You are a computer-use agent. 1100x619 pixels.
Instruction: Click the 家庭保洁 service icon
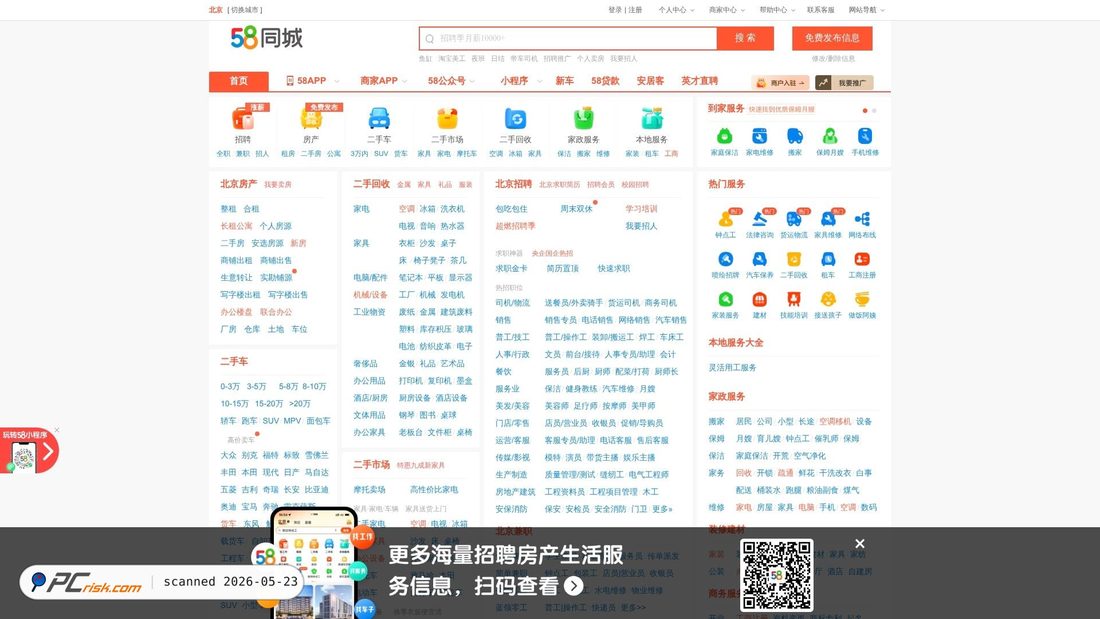click(725, 136)
